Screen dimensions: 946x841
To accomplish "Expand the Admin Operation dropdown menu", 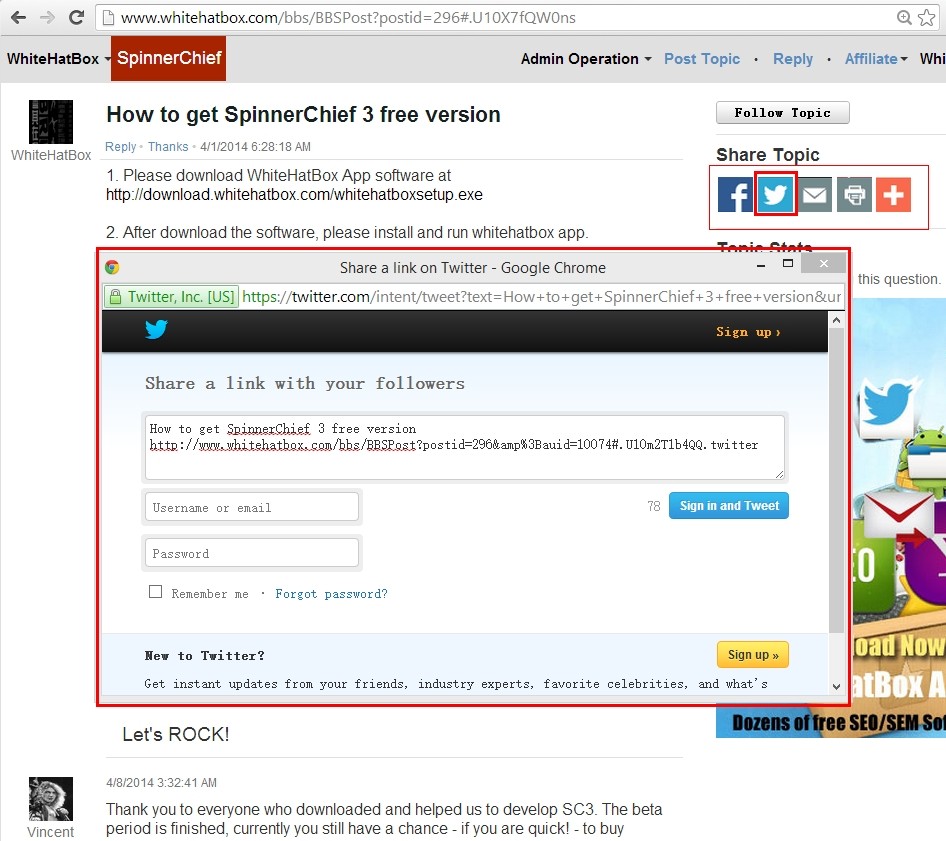I will pyautogui.click(x=586, y=59).
